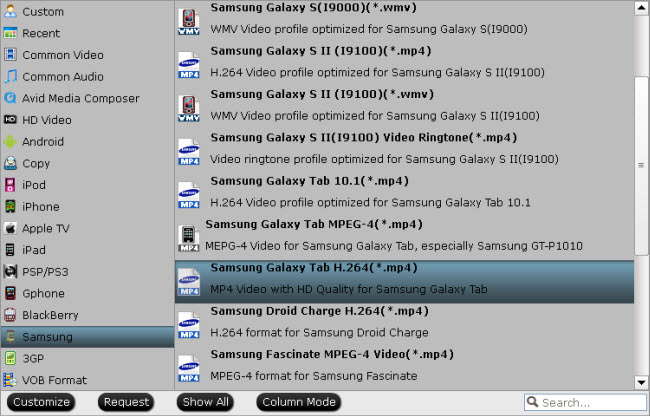
Task: Click 'H.264 format for Samsung Droid Charge' text
Action: click(320, 332)
